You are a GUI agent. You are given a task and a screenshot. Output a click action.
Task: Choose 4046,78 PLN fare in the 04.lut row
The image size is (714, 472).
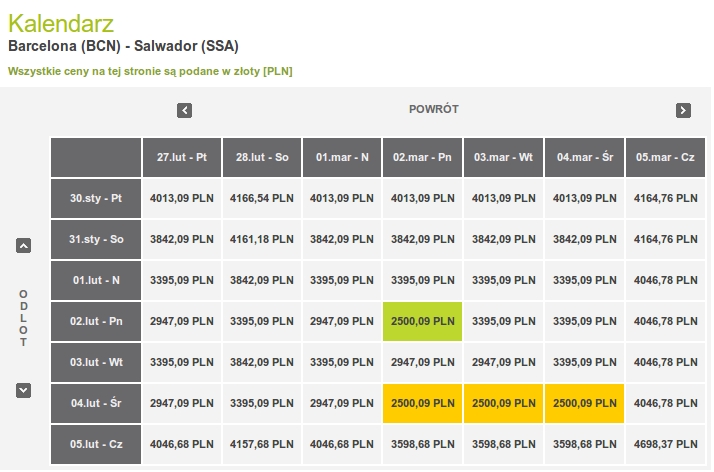(x=665, y=403)
